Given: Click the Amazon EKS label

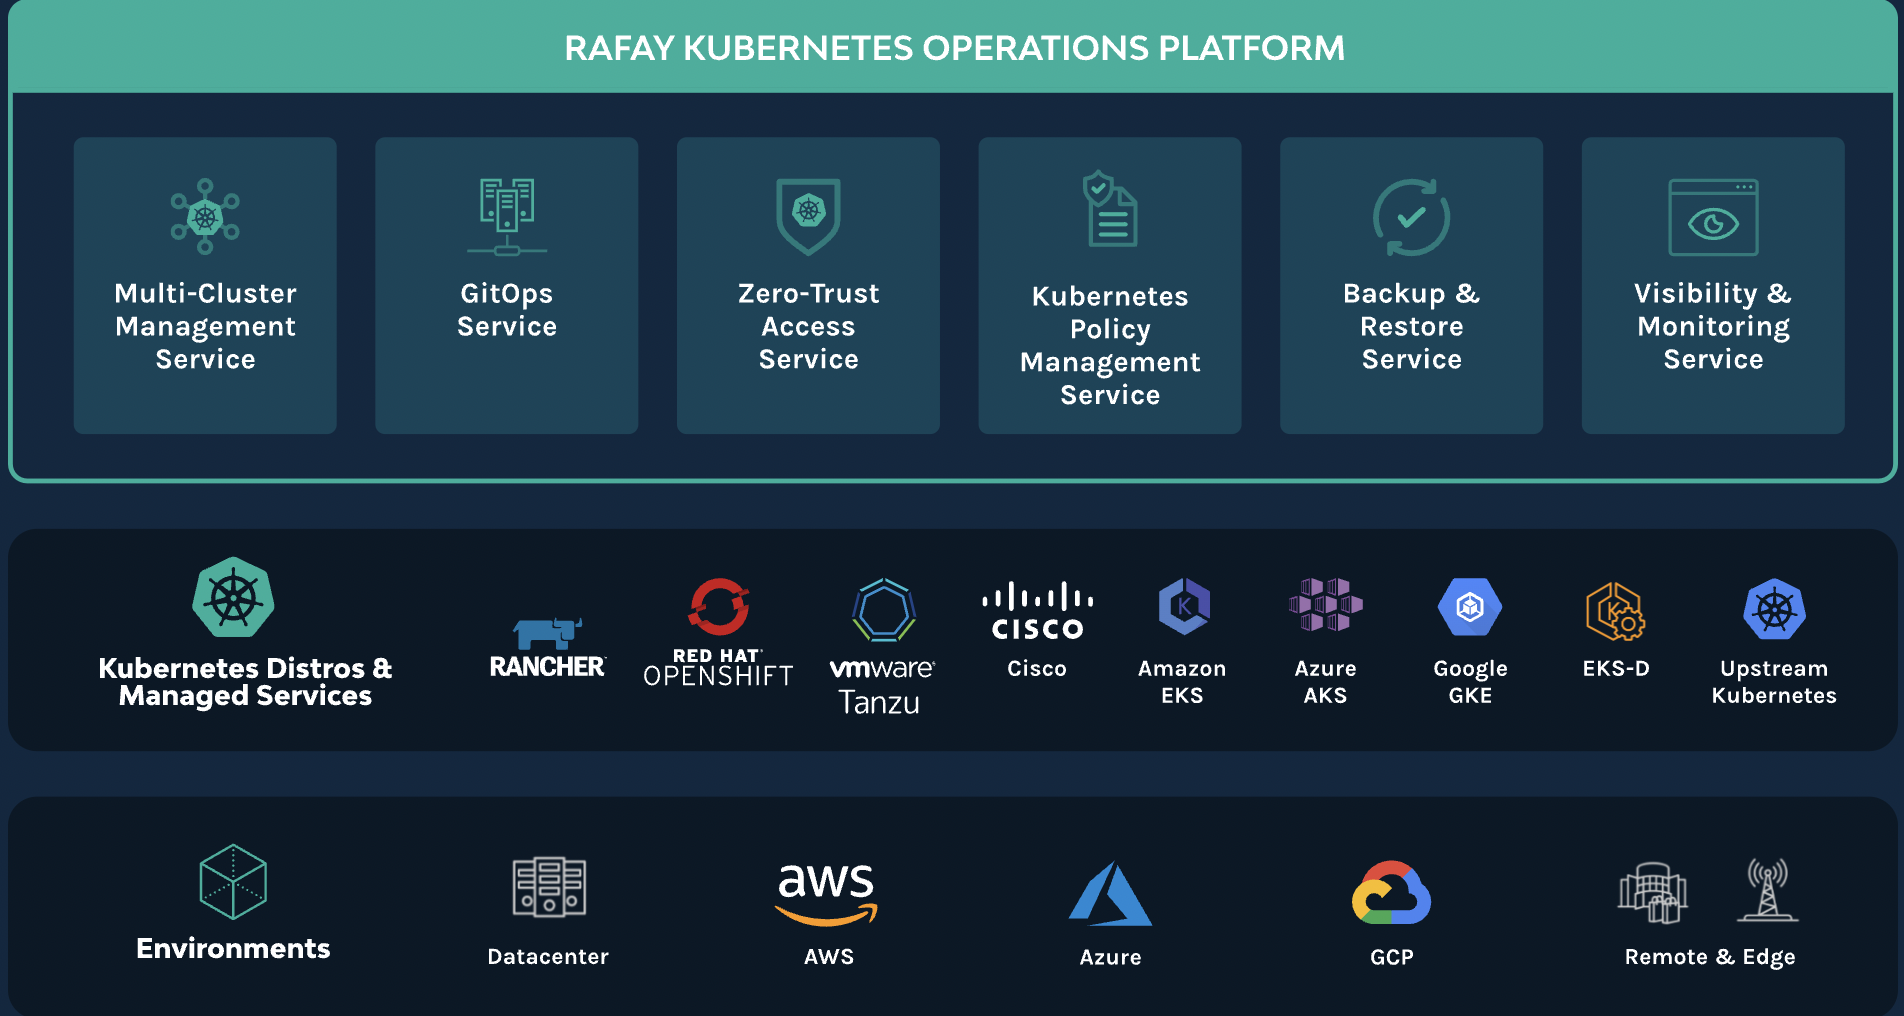Looking at the screenshot, I should pos(1182,681).
